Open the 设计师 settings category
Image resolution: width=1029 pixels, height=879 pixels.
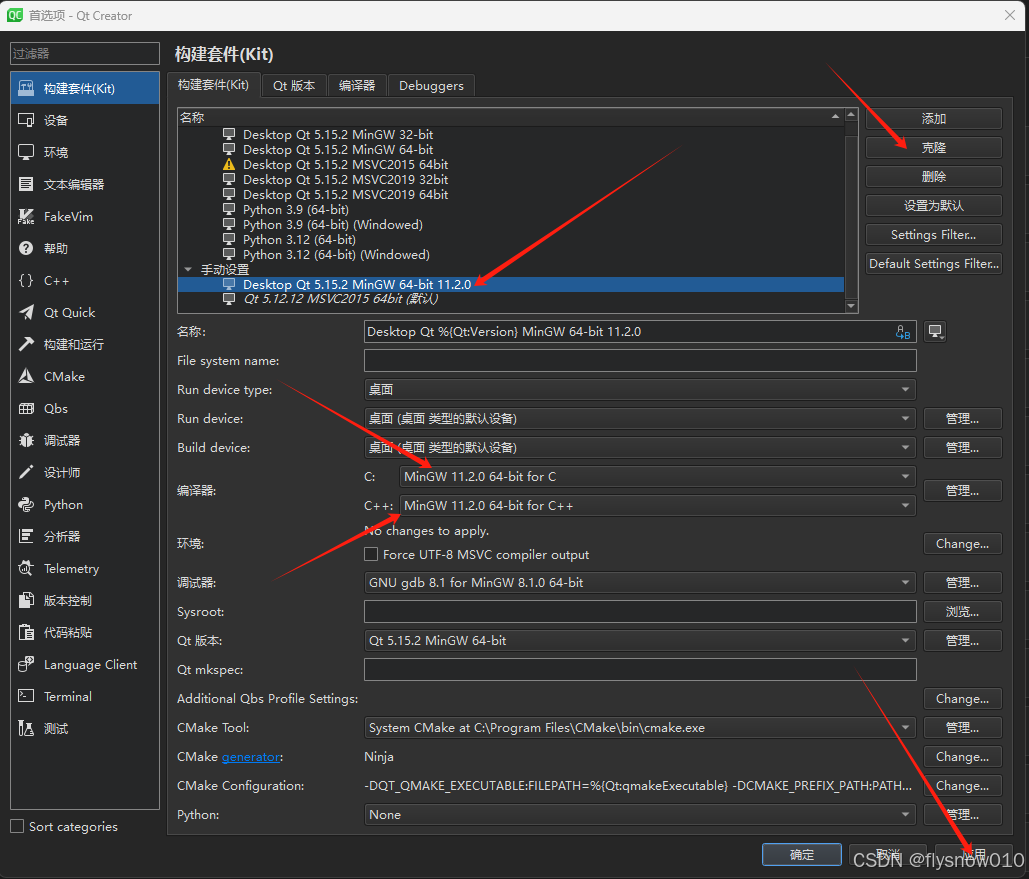85,472
